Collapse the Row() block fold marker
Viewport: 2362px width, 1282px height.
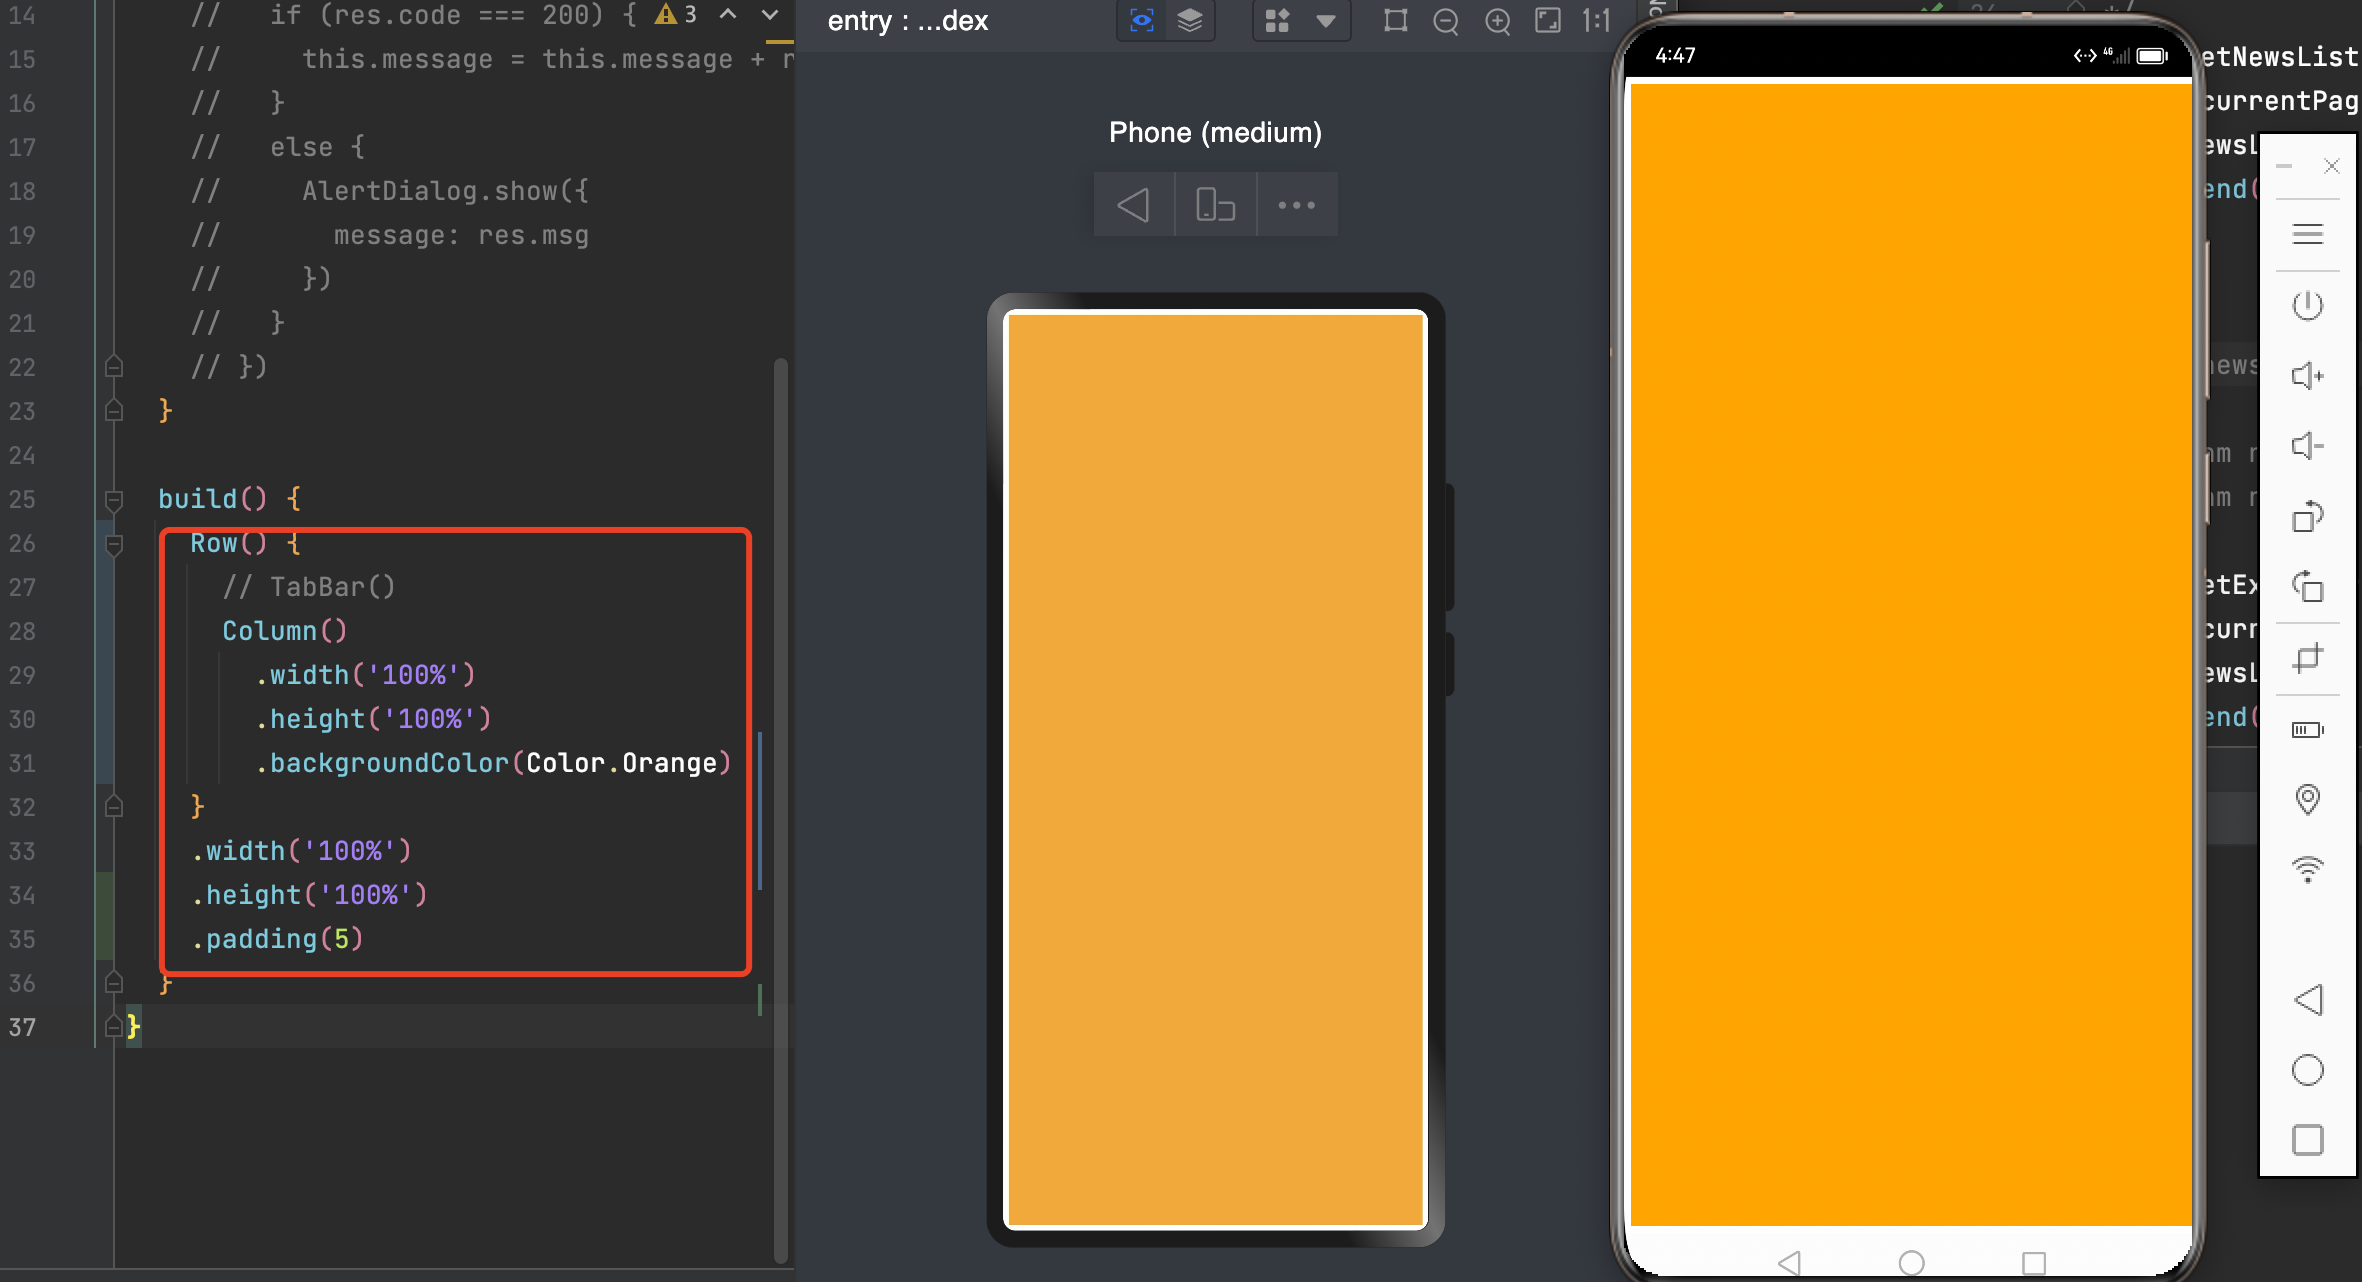click(114, 543)
